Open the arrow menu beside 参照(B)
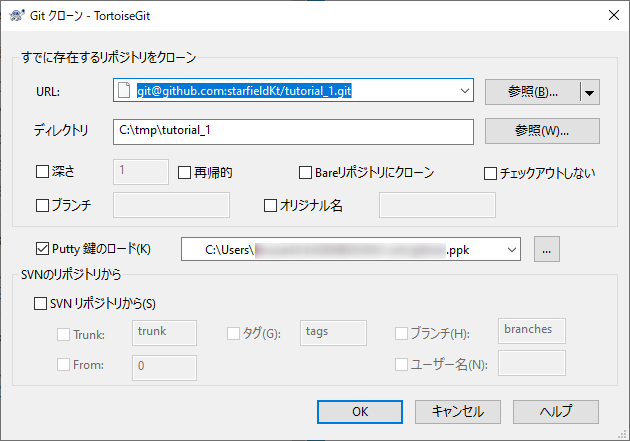Viewport: 630px width, 441px height. [x=590, y=92]
